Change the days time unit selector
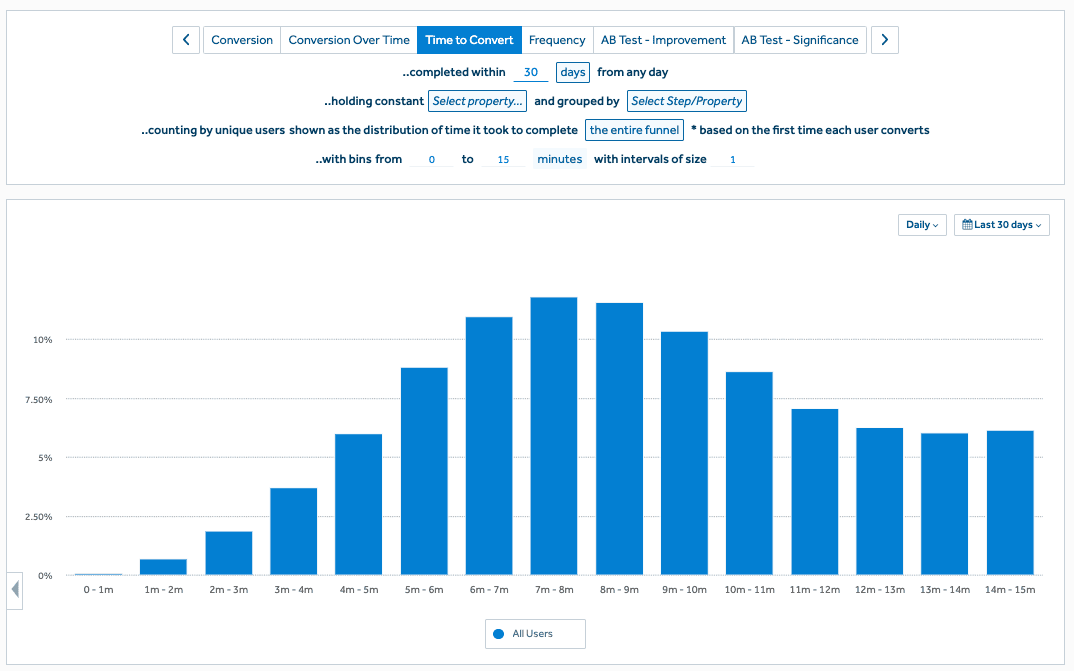The width and height of the screenshot is (1074, 671). 572,72
